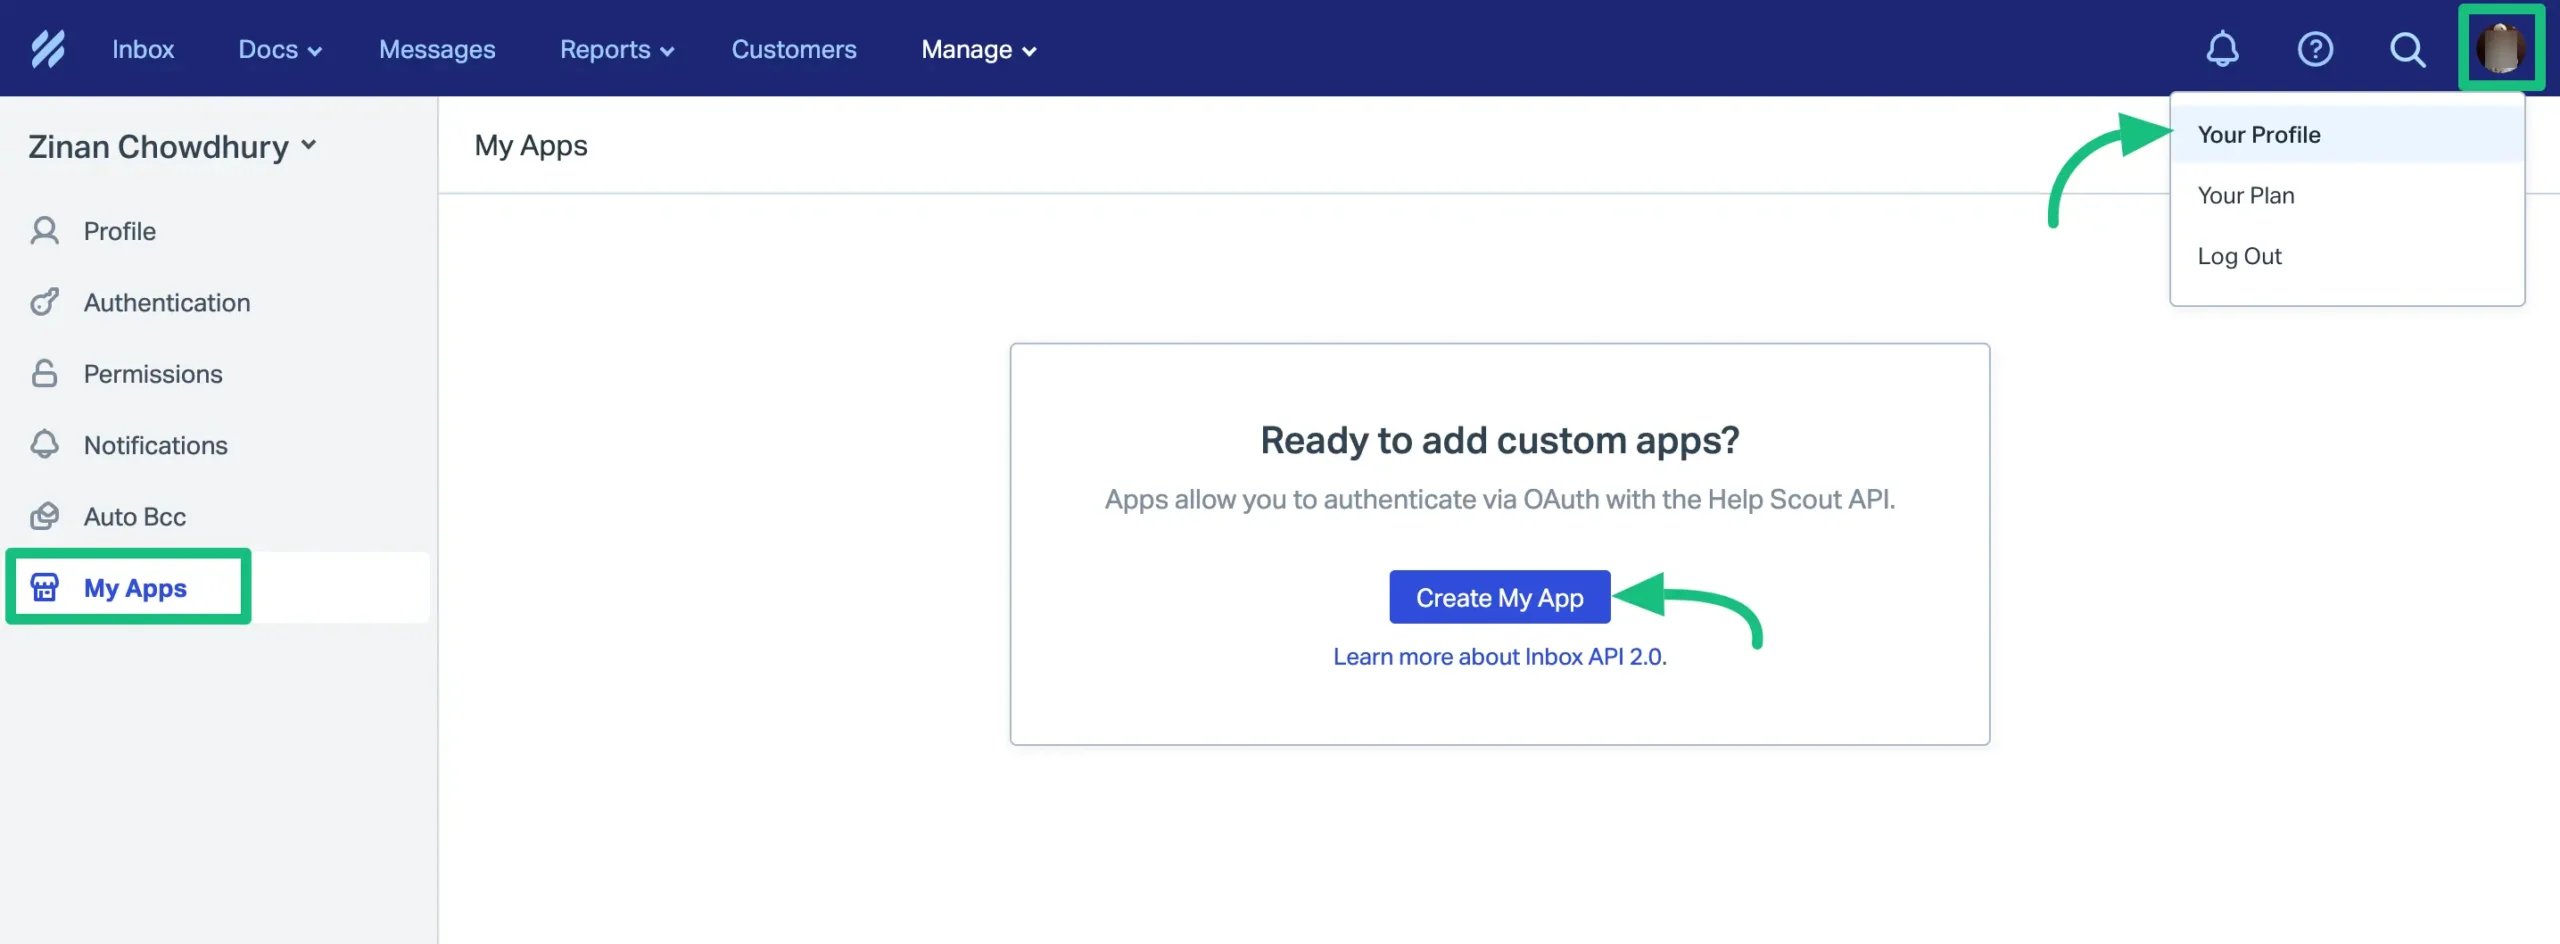
Task: Click the profile avatar icon
Action: pos(2502,48)
